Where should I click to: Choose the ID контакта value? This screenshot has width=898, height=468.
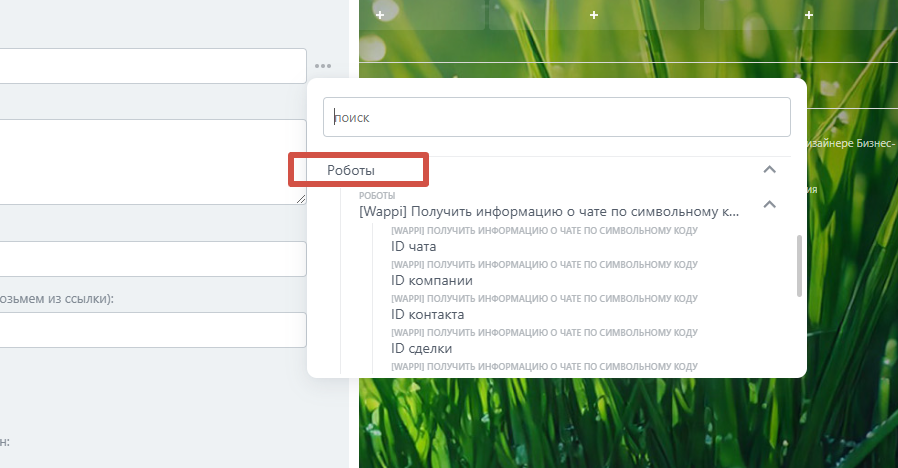tap(427, 314)
